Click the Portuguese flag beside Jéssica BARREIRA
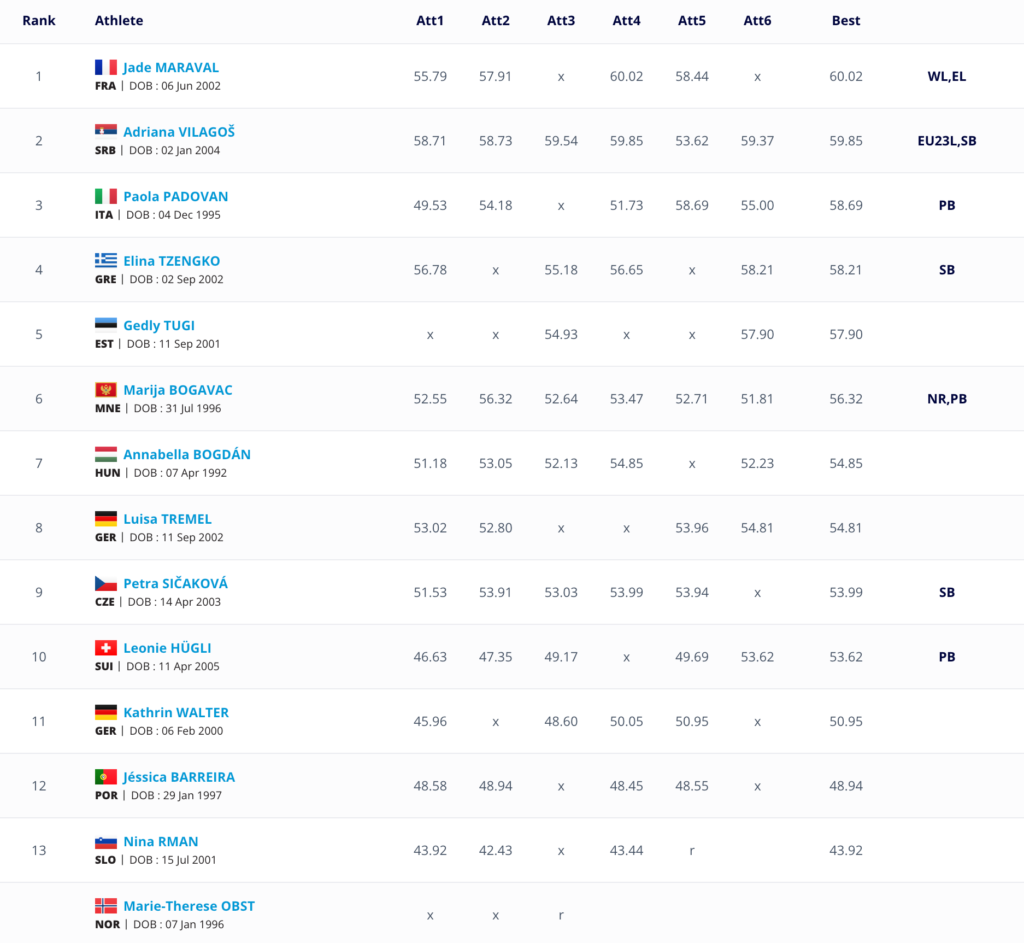The height and width of the screenshot is (943, 1024). (x=106, y=776)
